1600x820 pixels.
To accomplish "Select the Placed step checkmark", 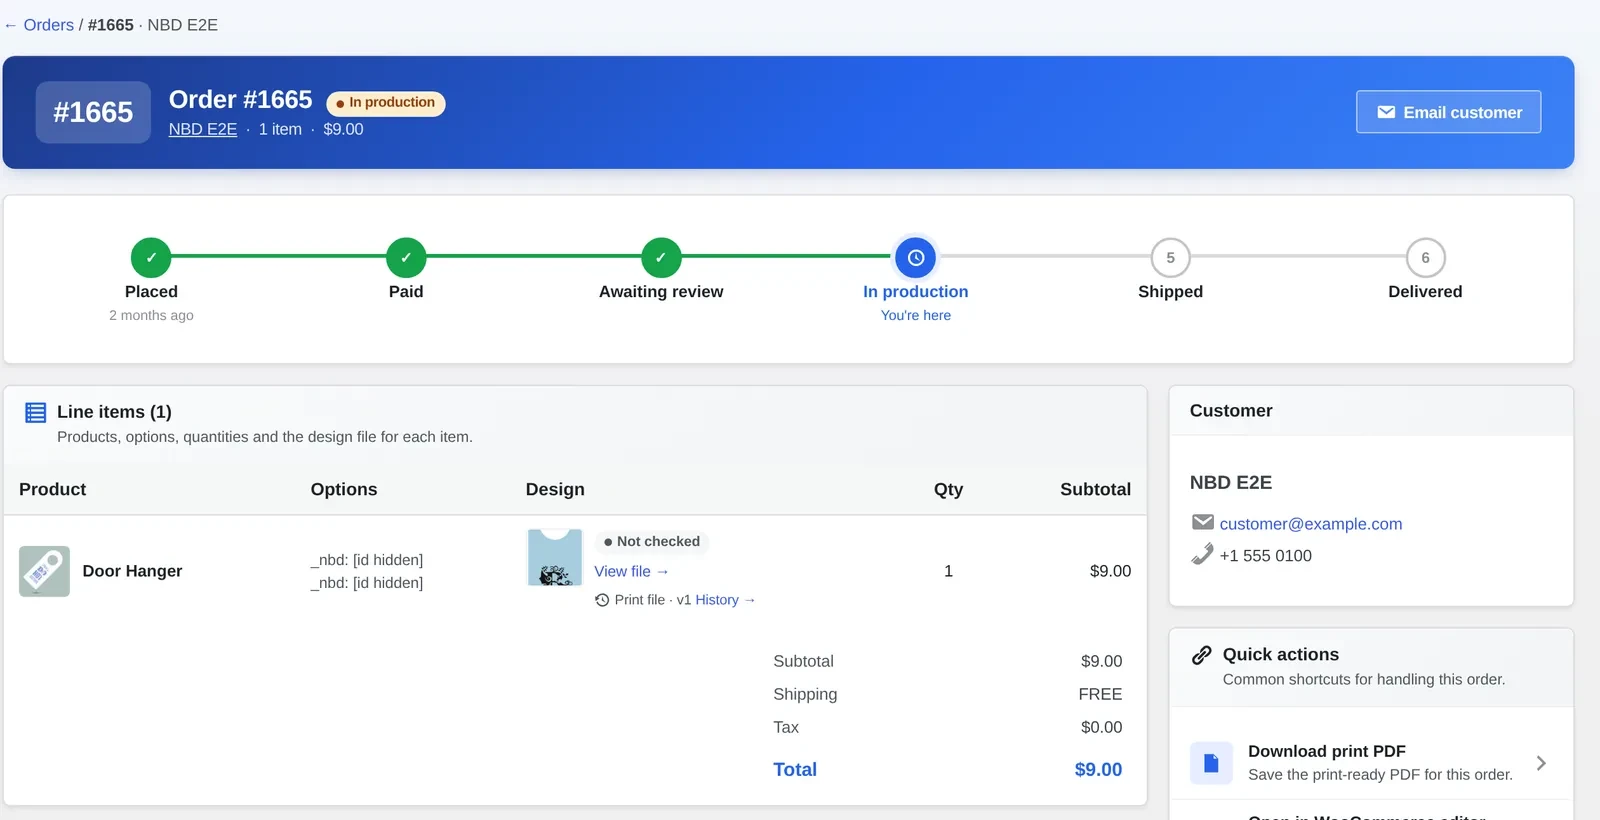I will tap(151, 258).
